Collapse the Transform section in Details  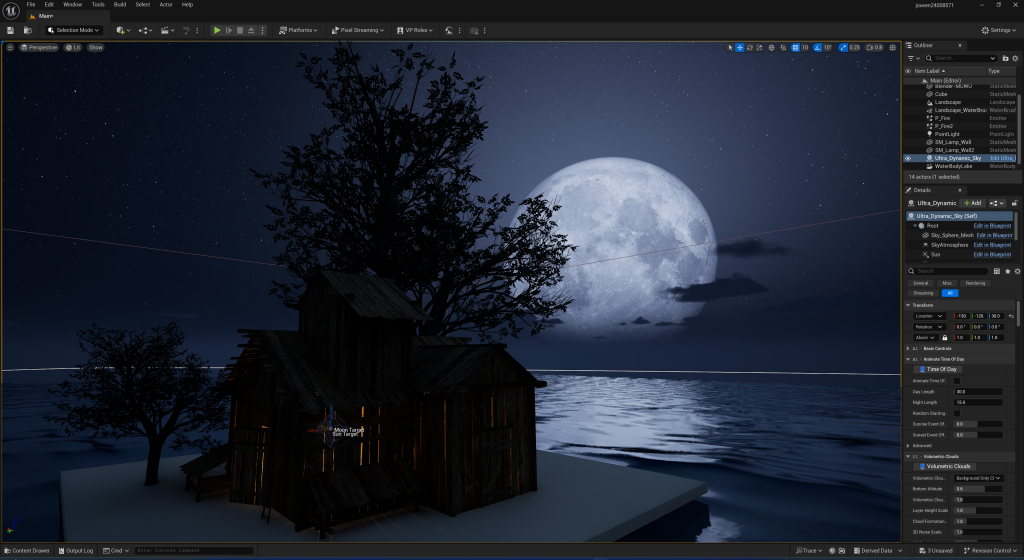(x=908, y=305)
